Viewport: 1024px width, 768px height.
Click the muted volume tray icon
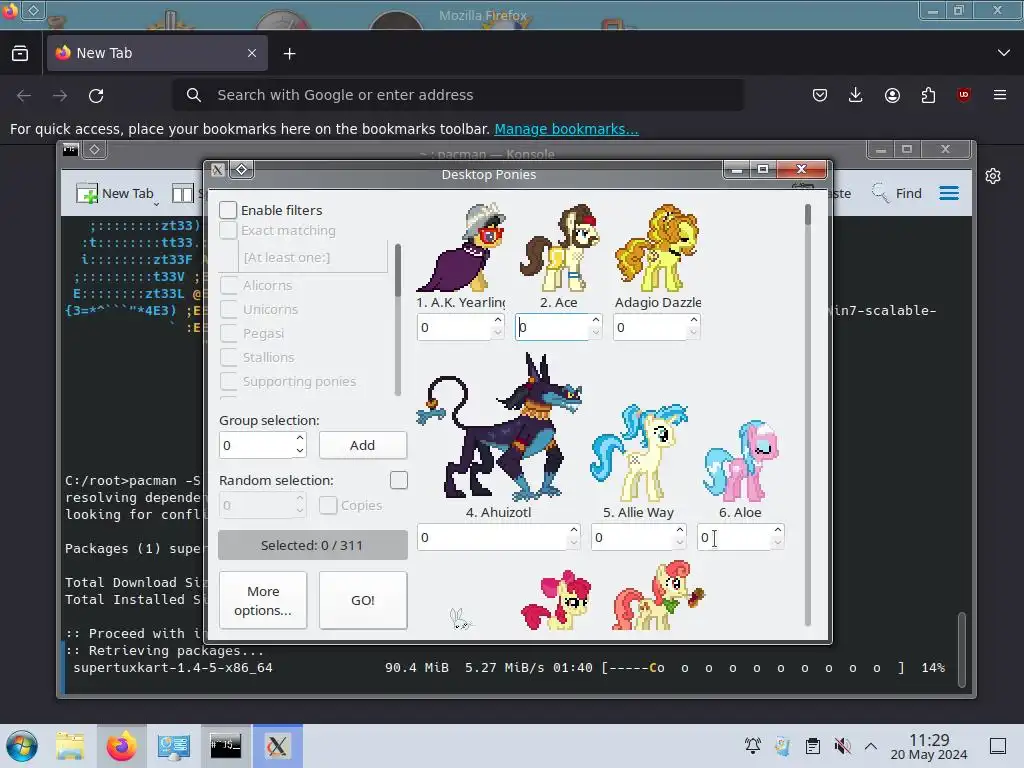pos(842,745)
